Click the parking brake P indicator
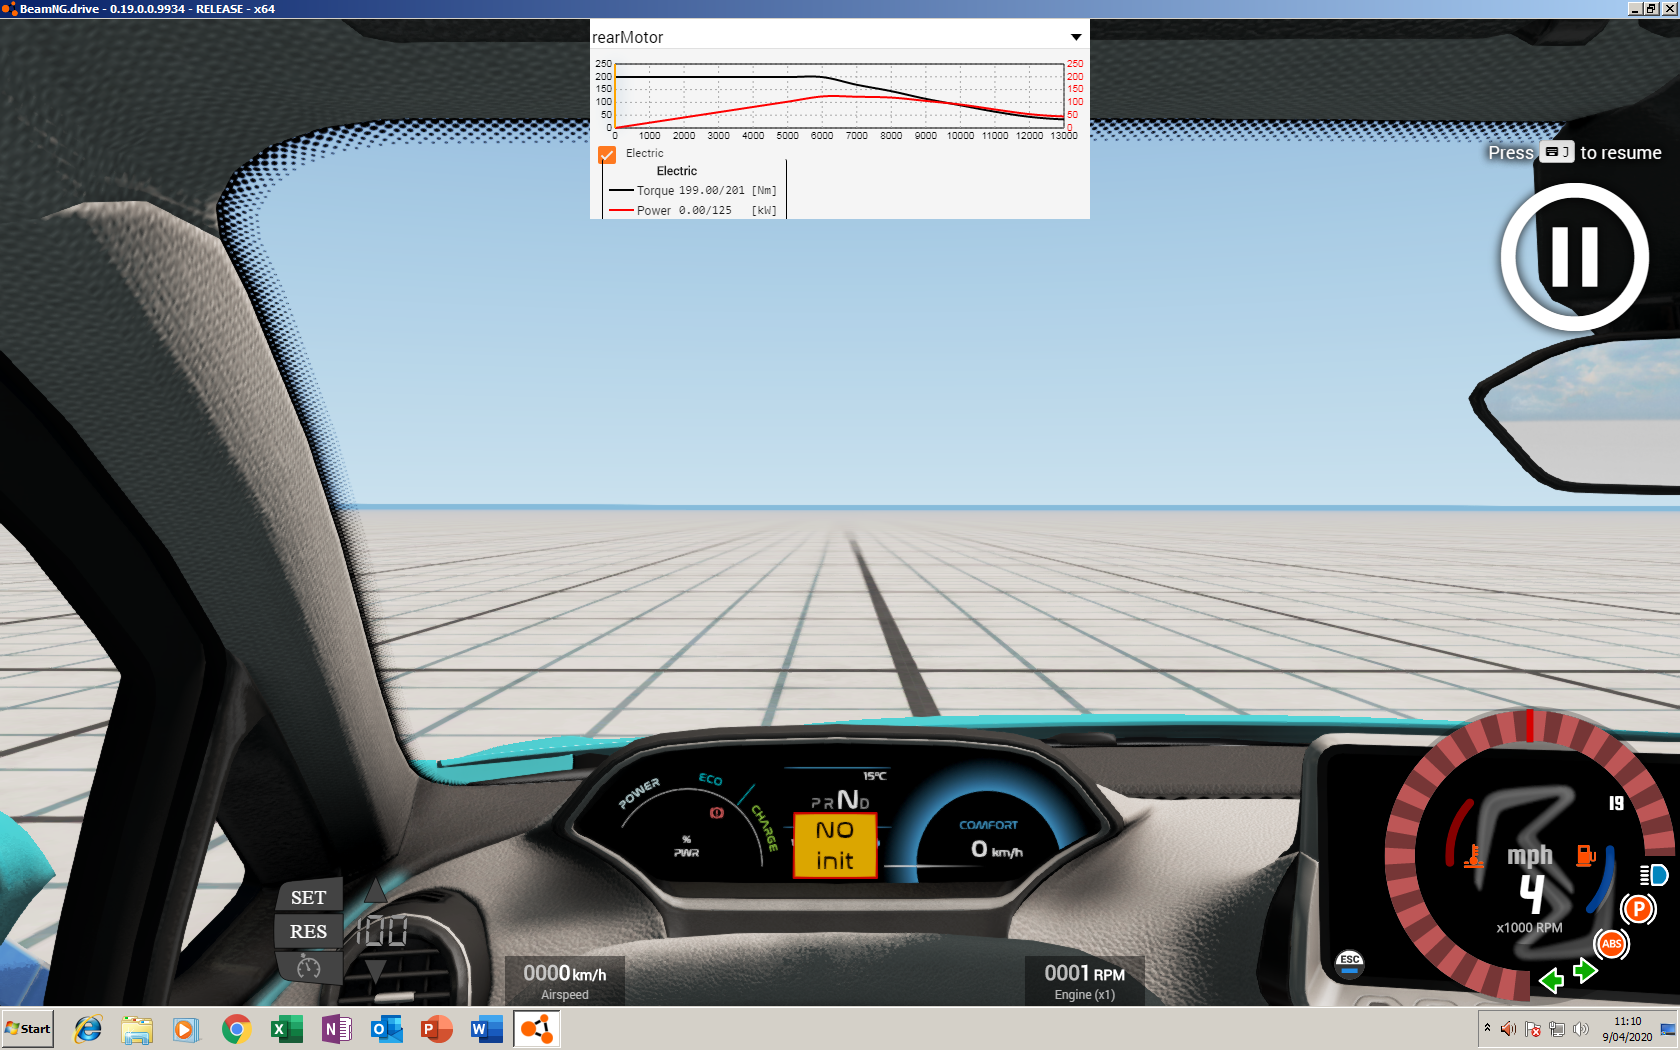The width and height of the screenshot is (1680, 1050). 1638,909
